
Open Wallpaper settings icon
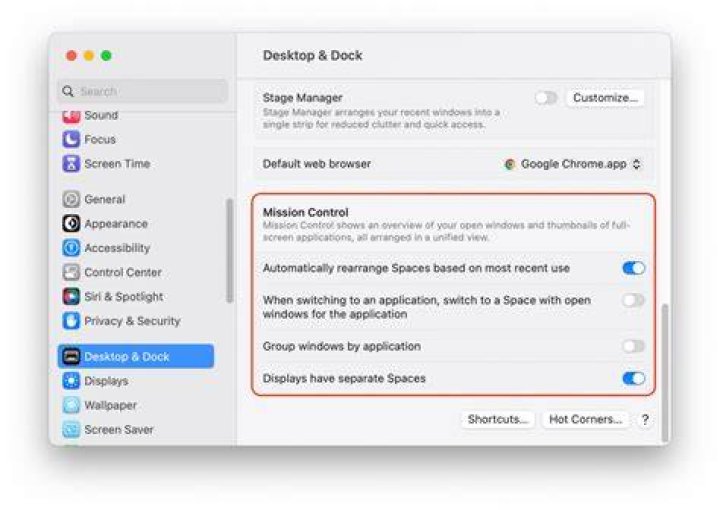point(71,405)
